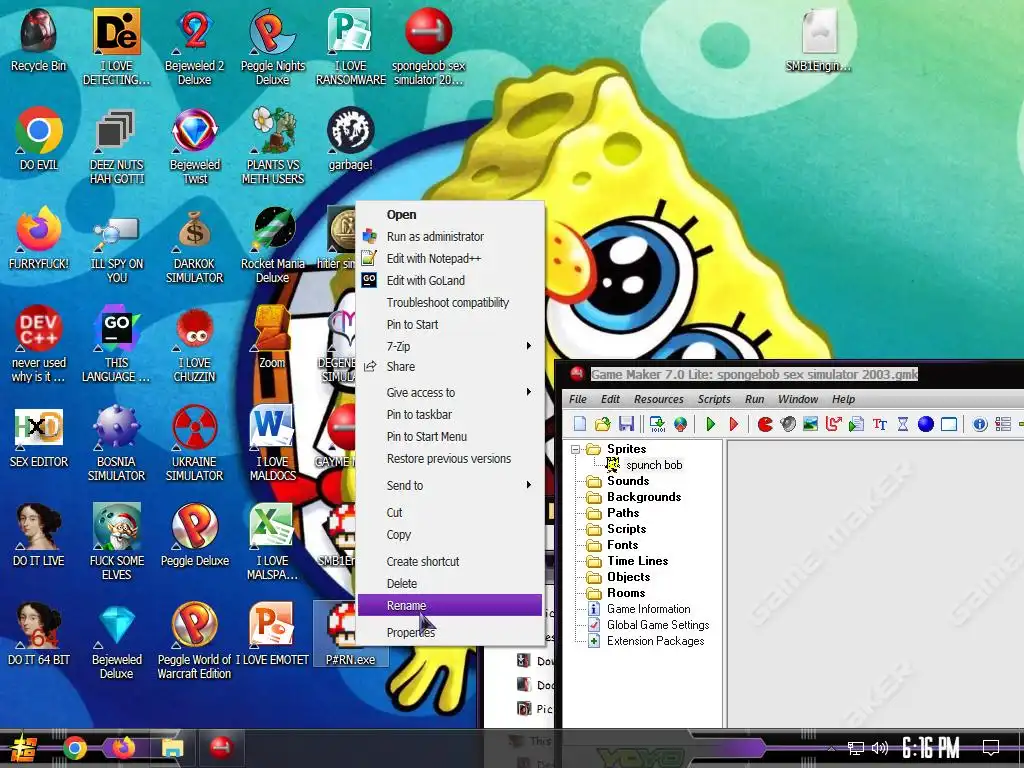
Task: Select the spunch bob sprite in tree
Action: coord(654,464)
